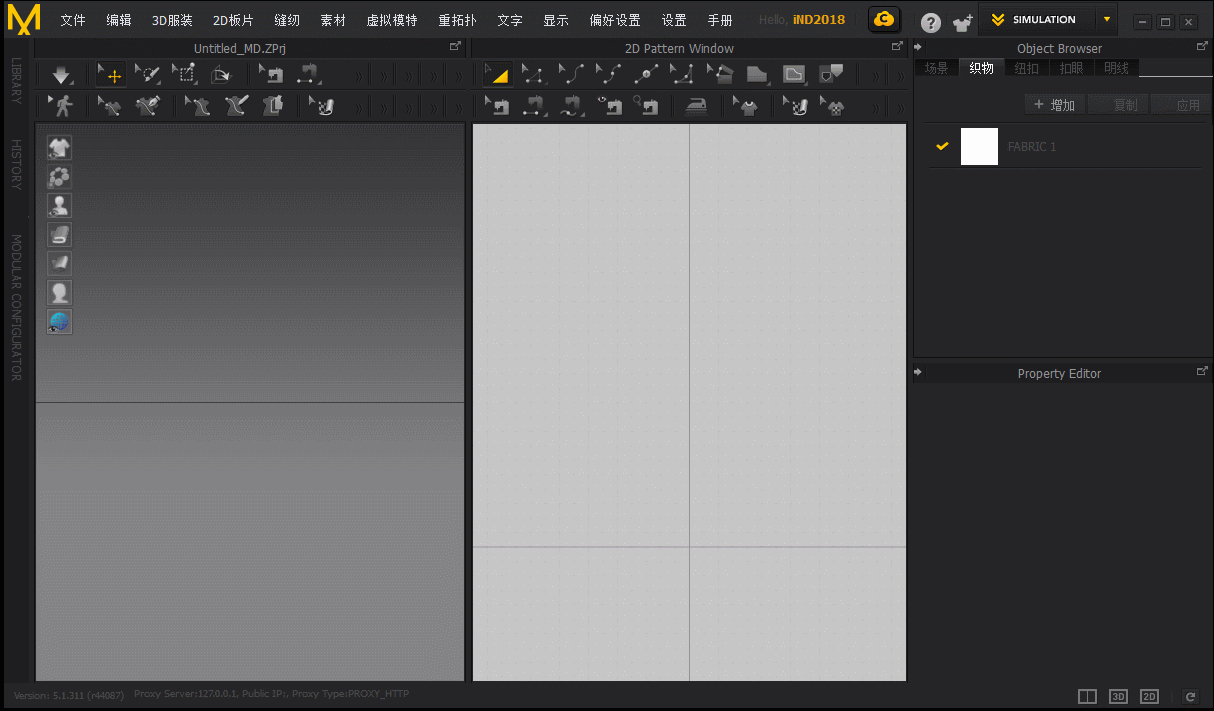Select the Steam iron tool
The height and width of the screenshot is (711, 1214).
pyautogui.click(x=695, y=106)
